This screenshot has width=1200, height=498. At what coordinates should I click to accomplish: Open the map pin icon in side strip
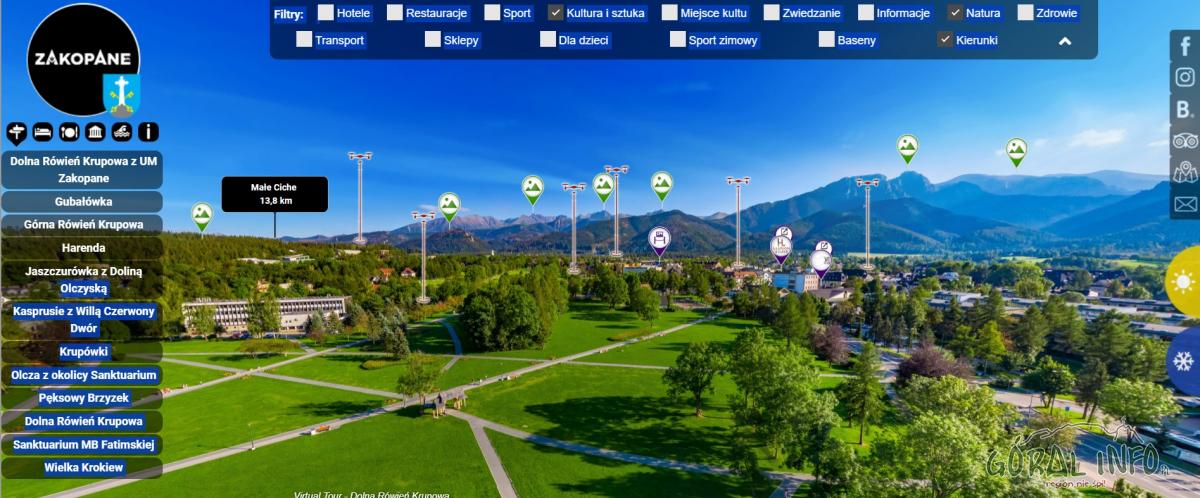click(x=1185, y=172)
